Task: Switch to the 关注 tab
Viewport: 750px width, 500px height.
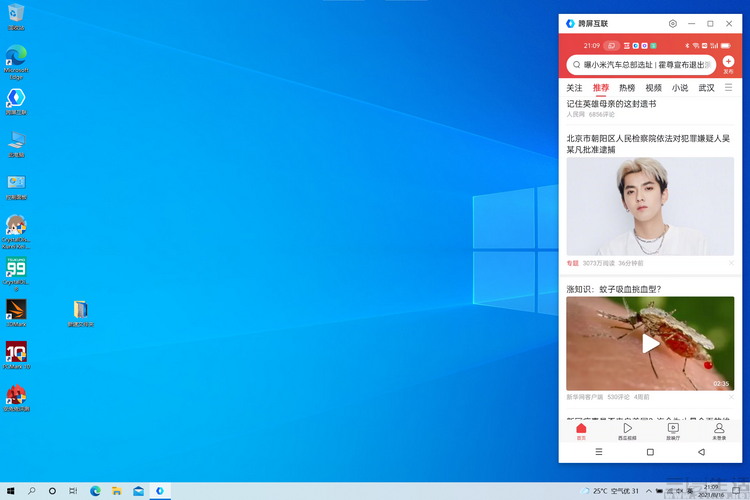Action: [574, 88]
